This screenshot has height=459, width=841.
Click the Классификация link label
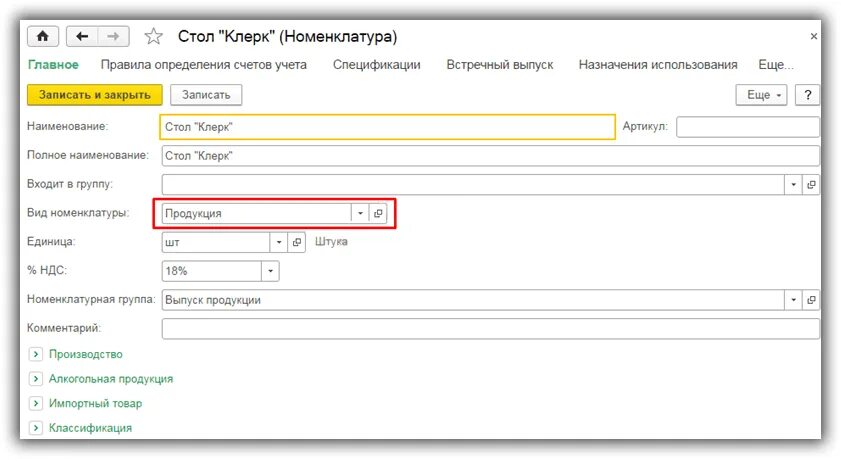[x=90, y=428]
